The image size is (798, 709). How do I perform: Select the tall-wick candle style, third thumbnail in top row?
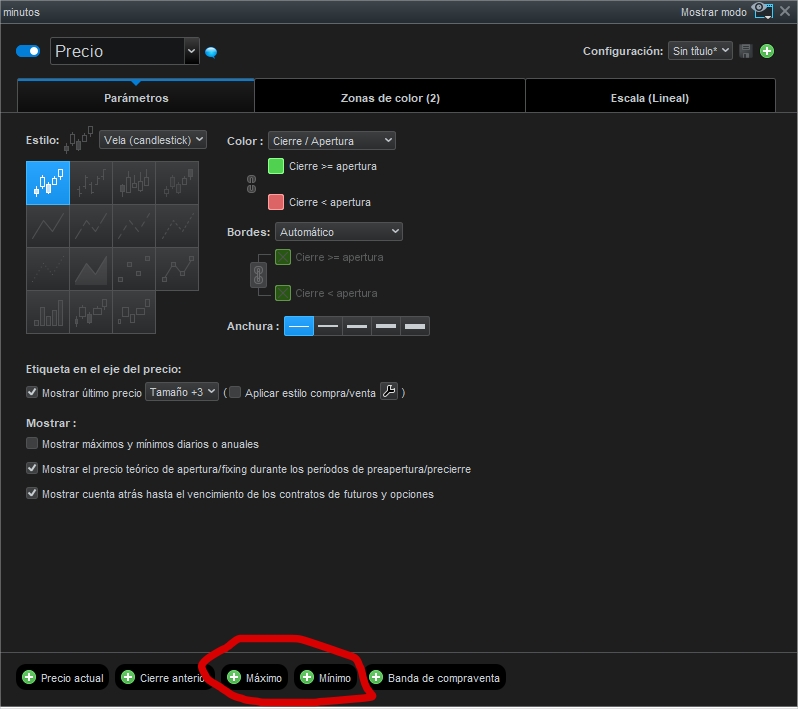134,183
